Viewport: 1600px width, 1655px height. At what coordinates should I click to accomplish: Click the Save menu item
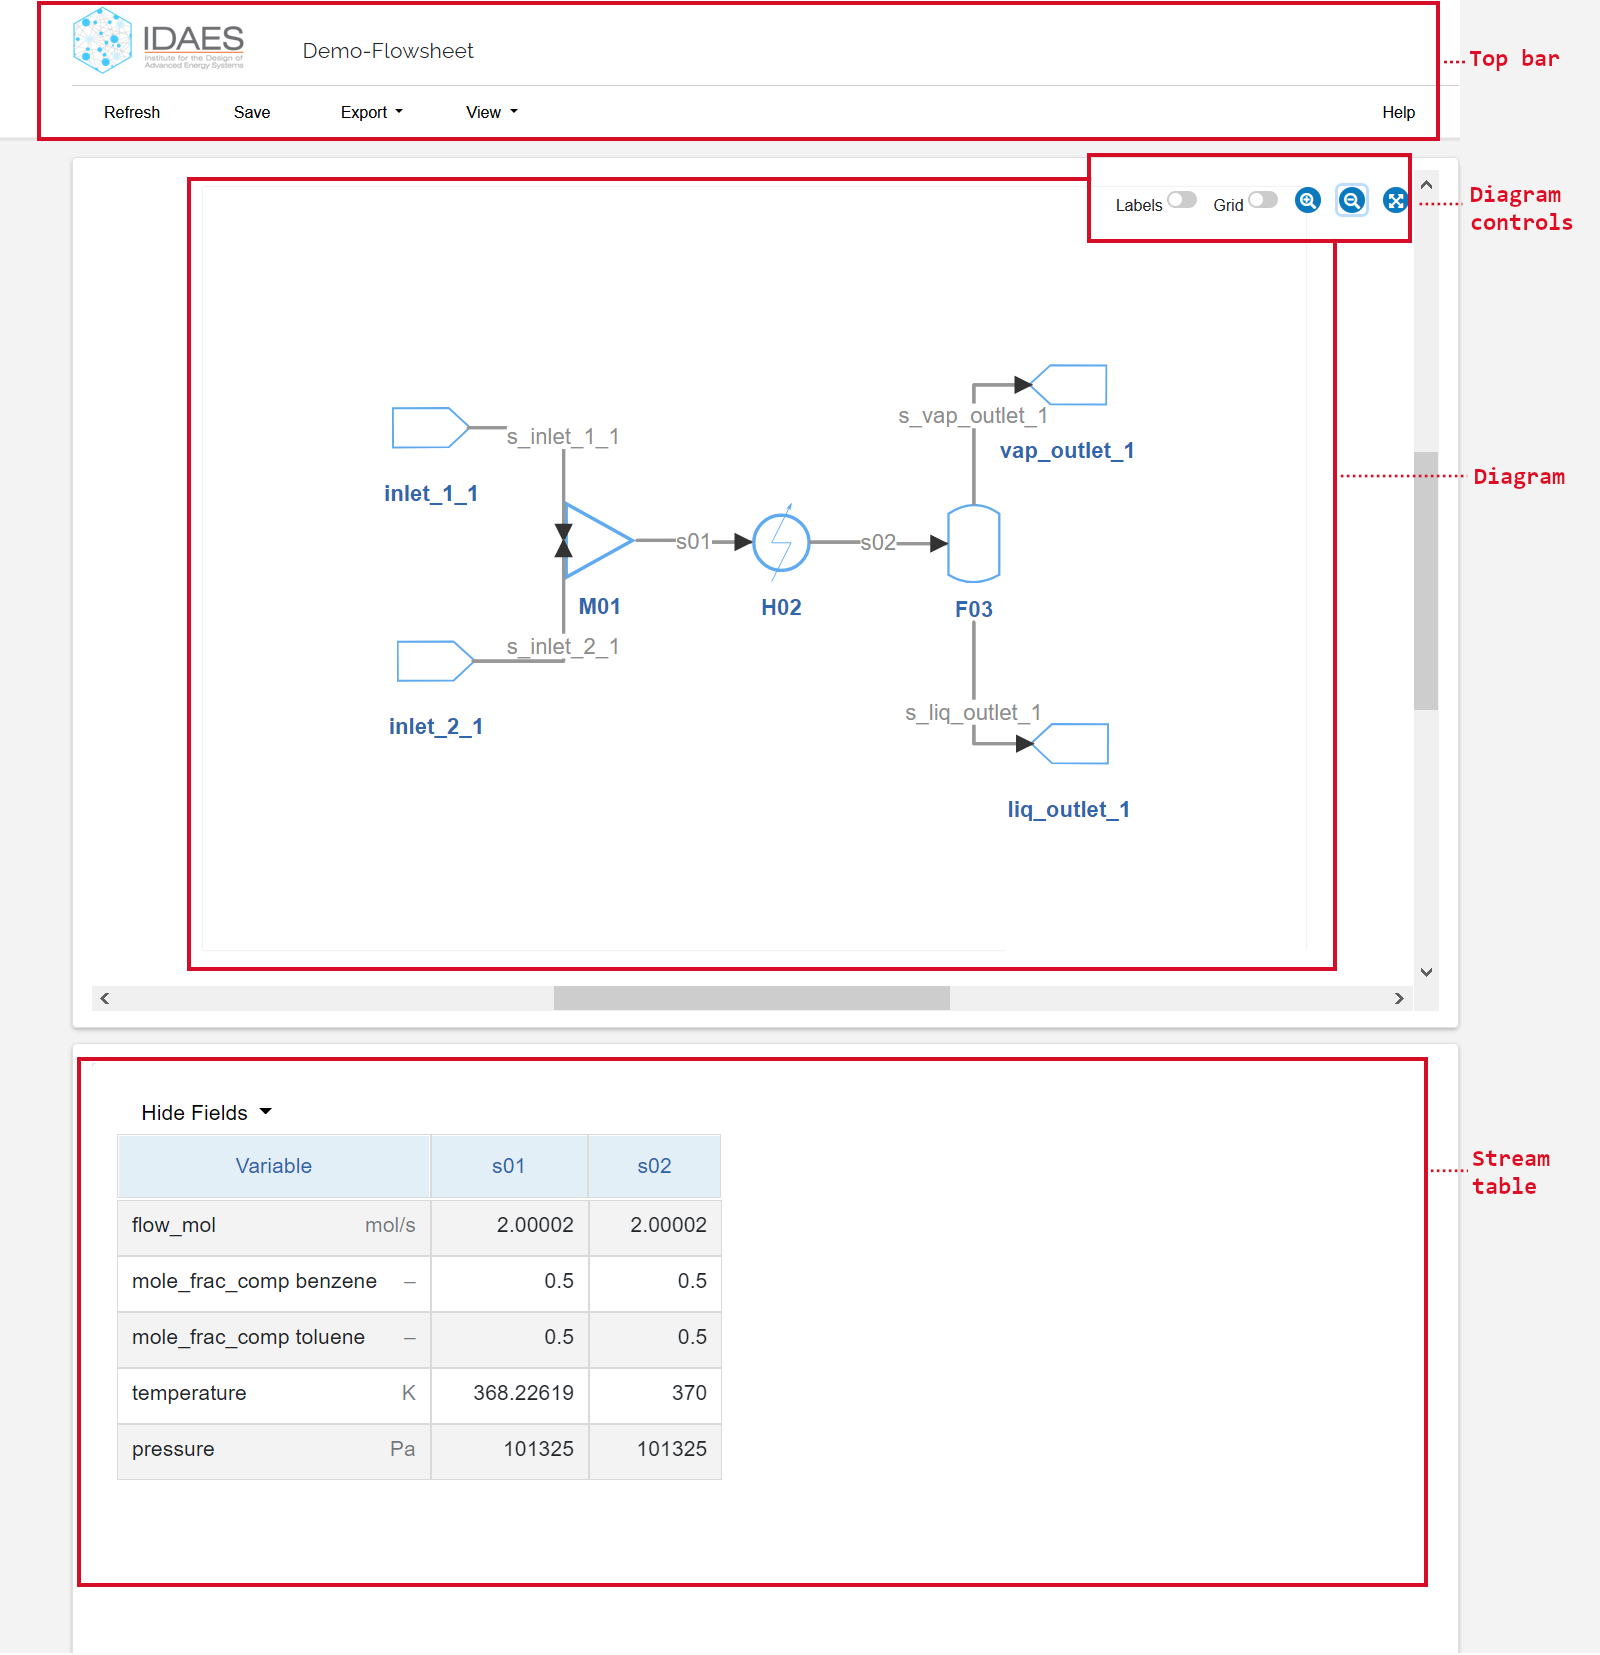(x=252, y=112)
